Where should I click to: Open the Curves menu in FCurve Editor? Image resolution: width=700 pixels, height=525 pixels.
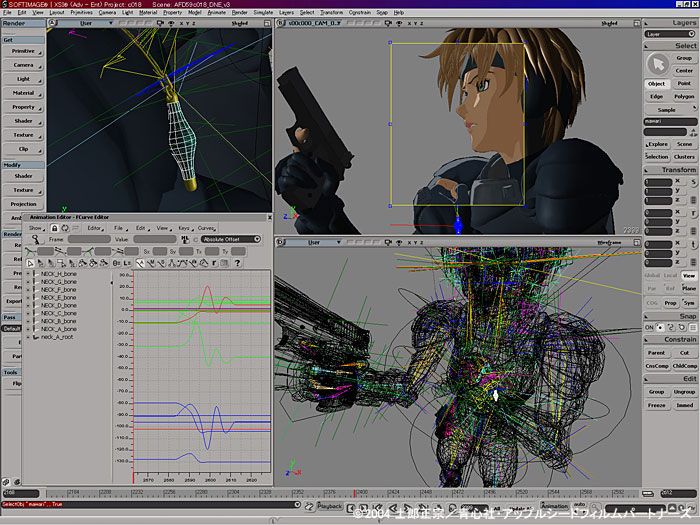point(207,228)
